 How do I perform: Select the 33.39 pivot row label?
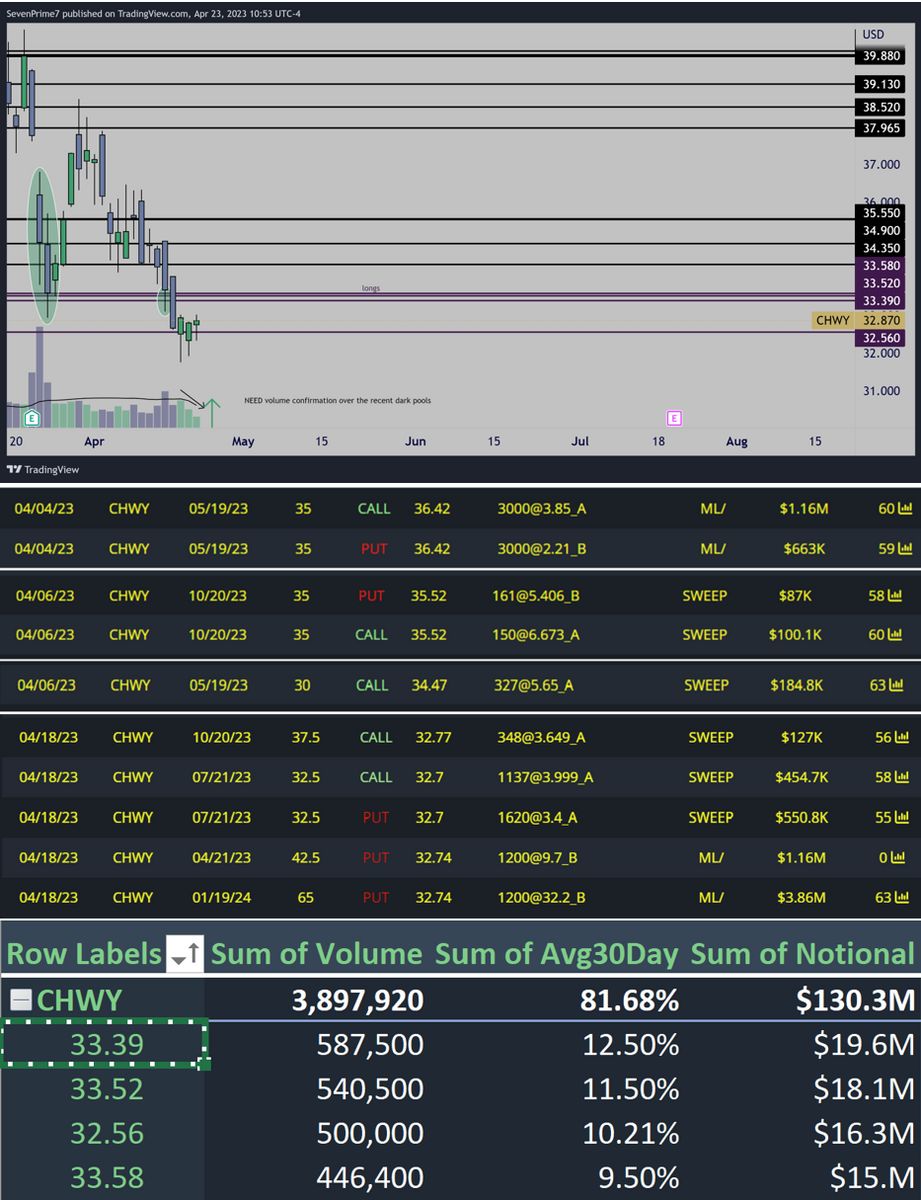coord(107,1045)
